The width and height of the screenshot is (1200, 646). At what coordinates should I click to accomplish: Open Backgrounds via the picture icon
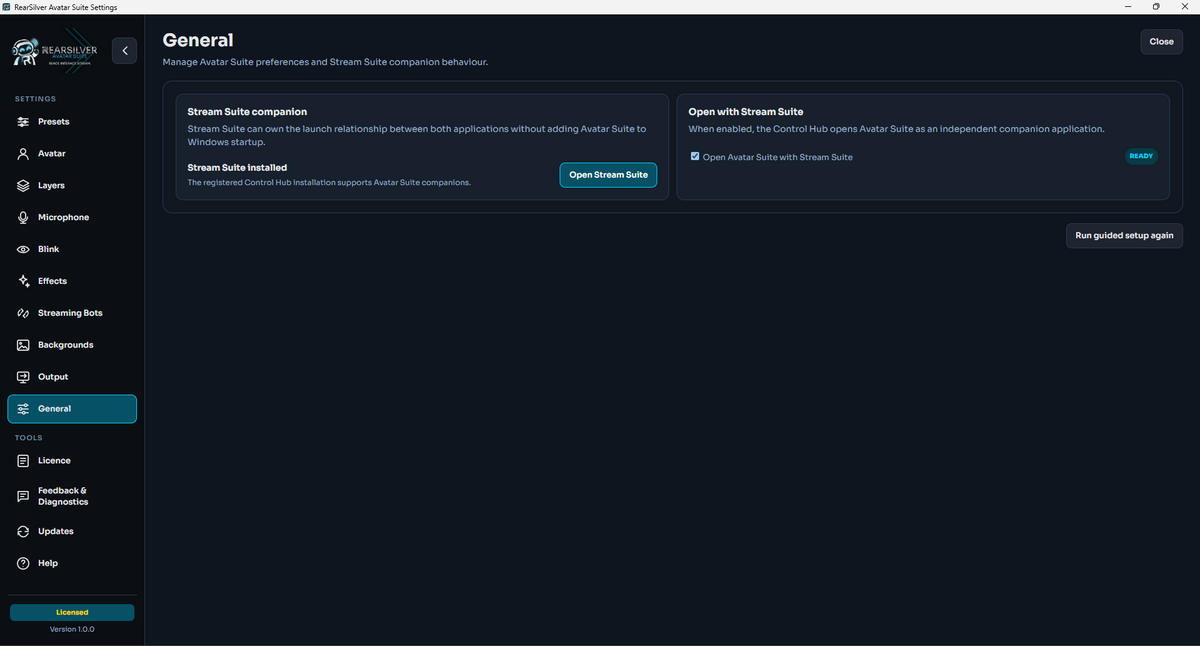24,345
